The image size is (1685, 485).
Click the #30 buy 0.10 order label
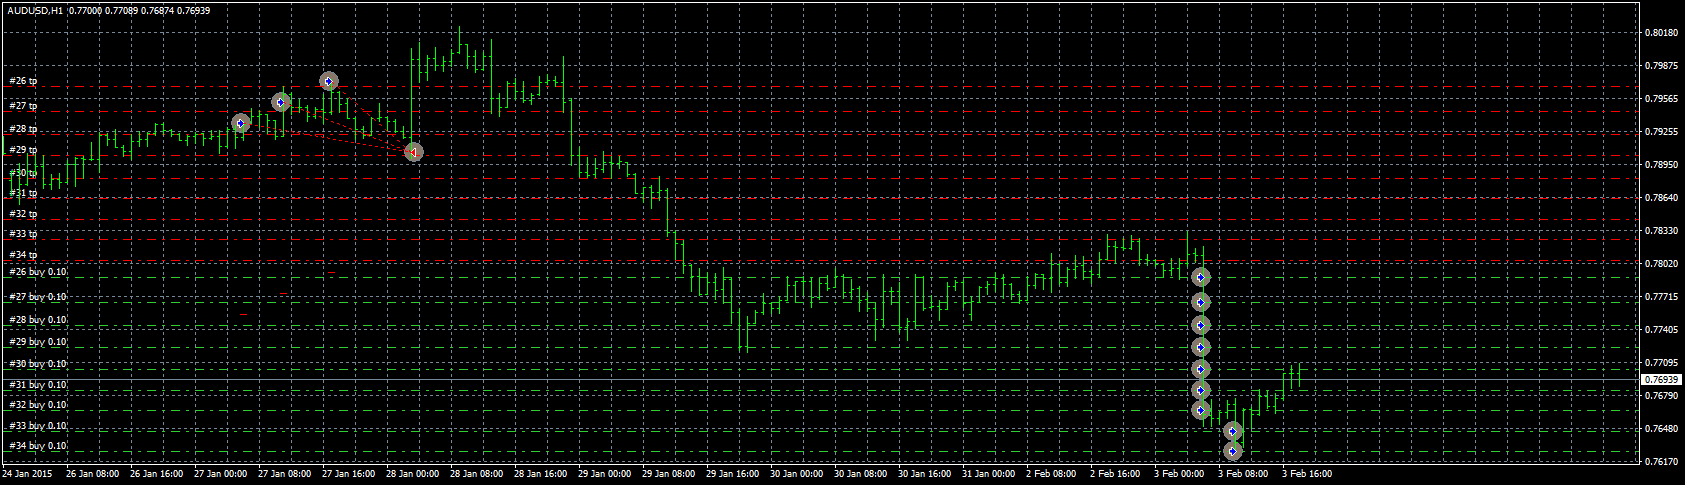coord(38,364)
